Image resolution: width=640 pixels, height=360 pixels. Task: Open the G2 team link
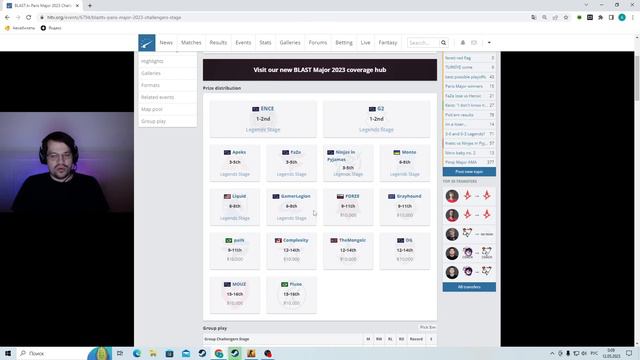(x=380, y=109)
